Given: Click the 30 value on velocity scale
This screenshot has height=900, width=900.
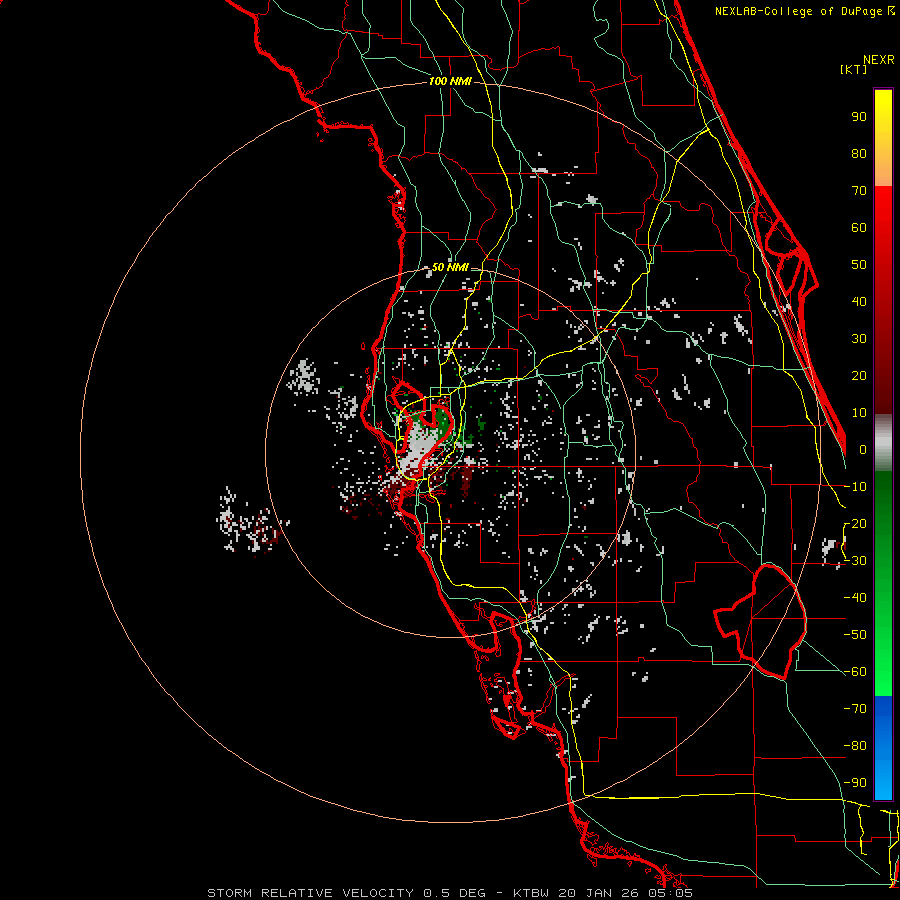Looking at the screenshot, I should 859,339.
